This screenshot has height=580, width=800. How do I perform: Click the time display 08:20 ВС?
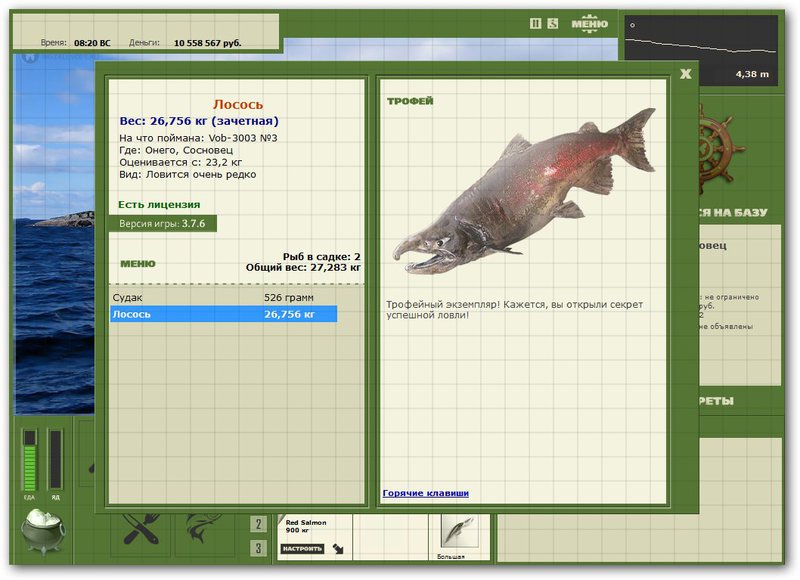pyautogui.click(x=92, y=43)
